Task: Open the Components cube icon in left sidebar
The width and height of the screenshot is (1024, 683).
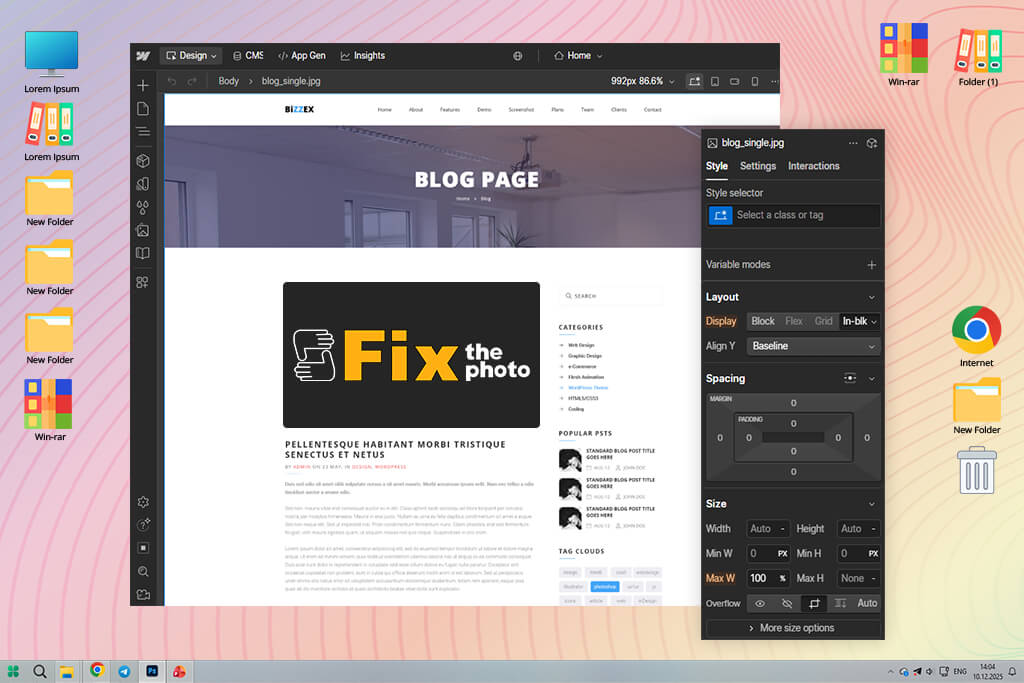Action: tap(143, 161)
